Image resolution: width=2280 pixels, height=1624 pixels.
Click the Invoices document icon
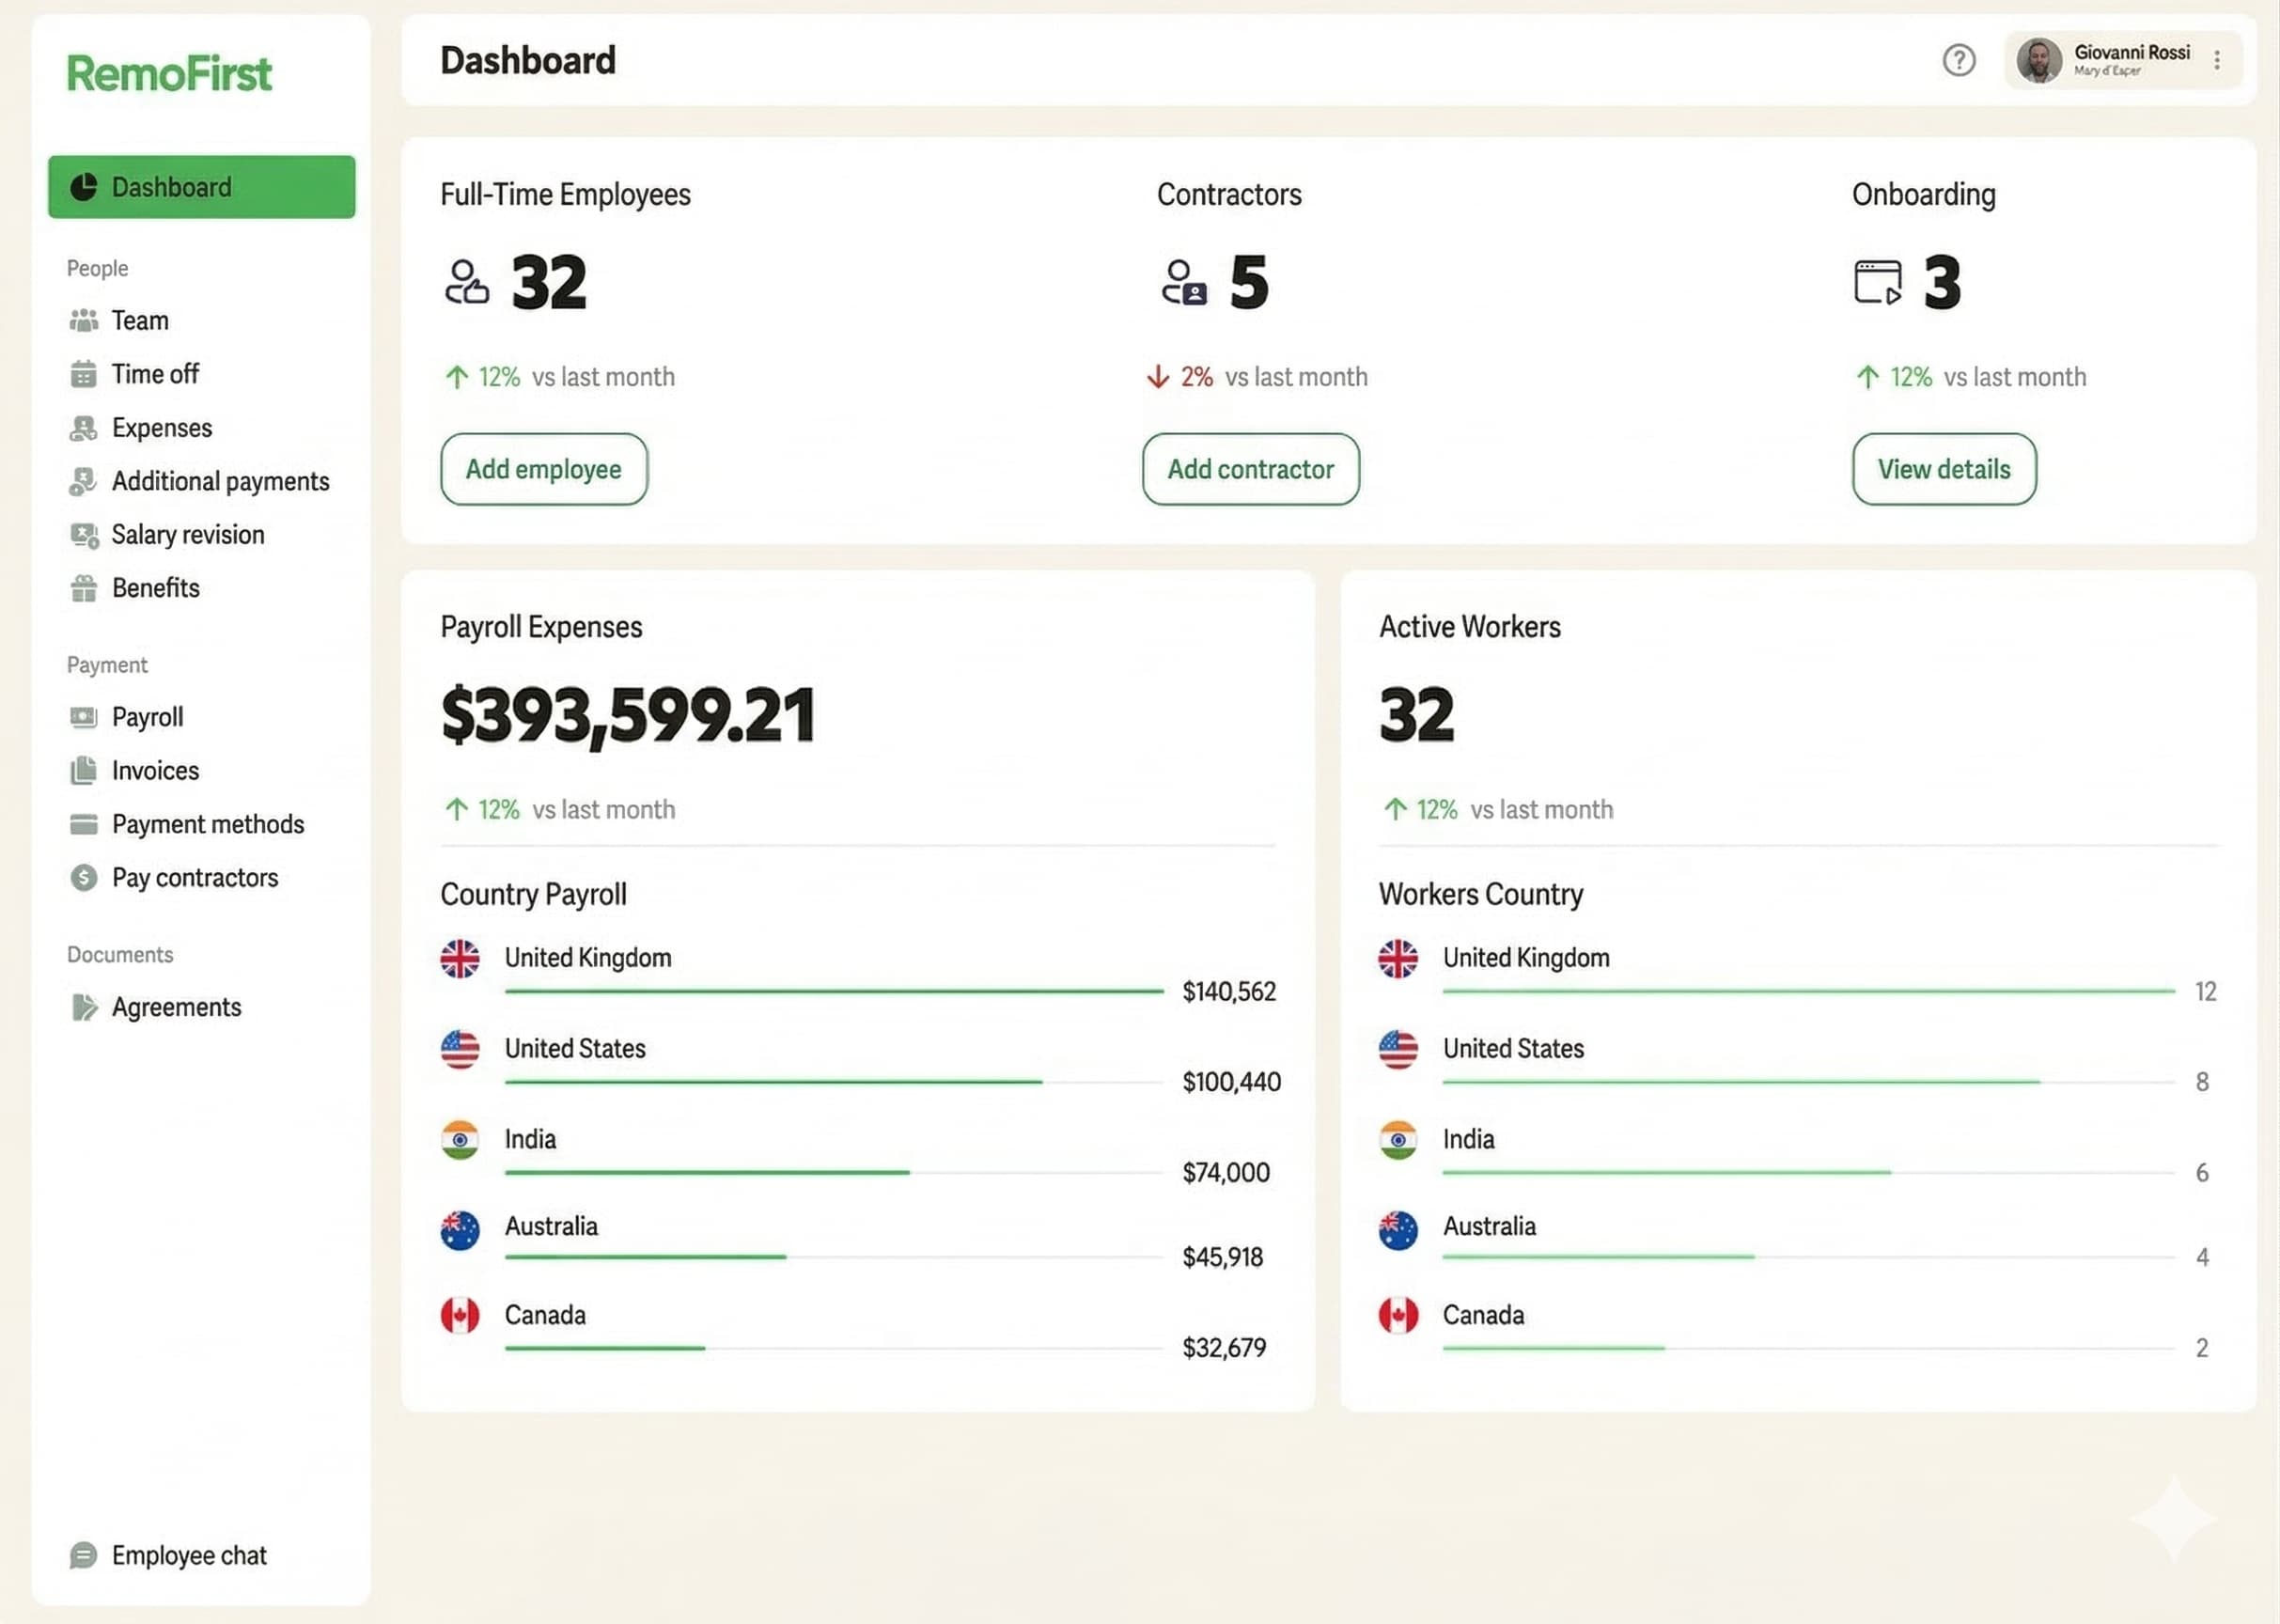(x=84, y=770)
